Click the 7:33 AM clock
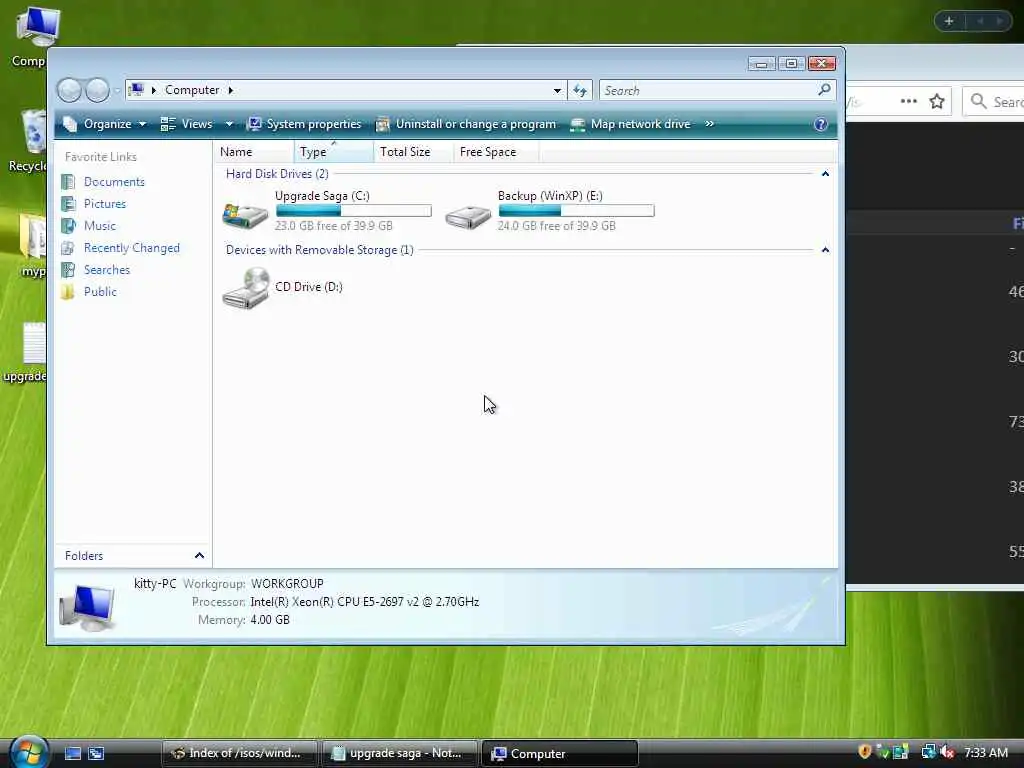 (985, 752)
